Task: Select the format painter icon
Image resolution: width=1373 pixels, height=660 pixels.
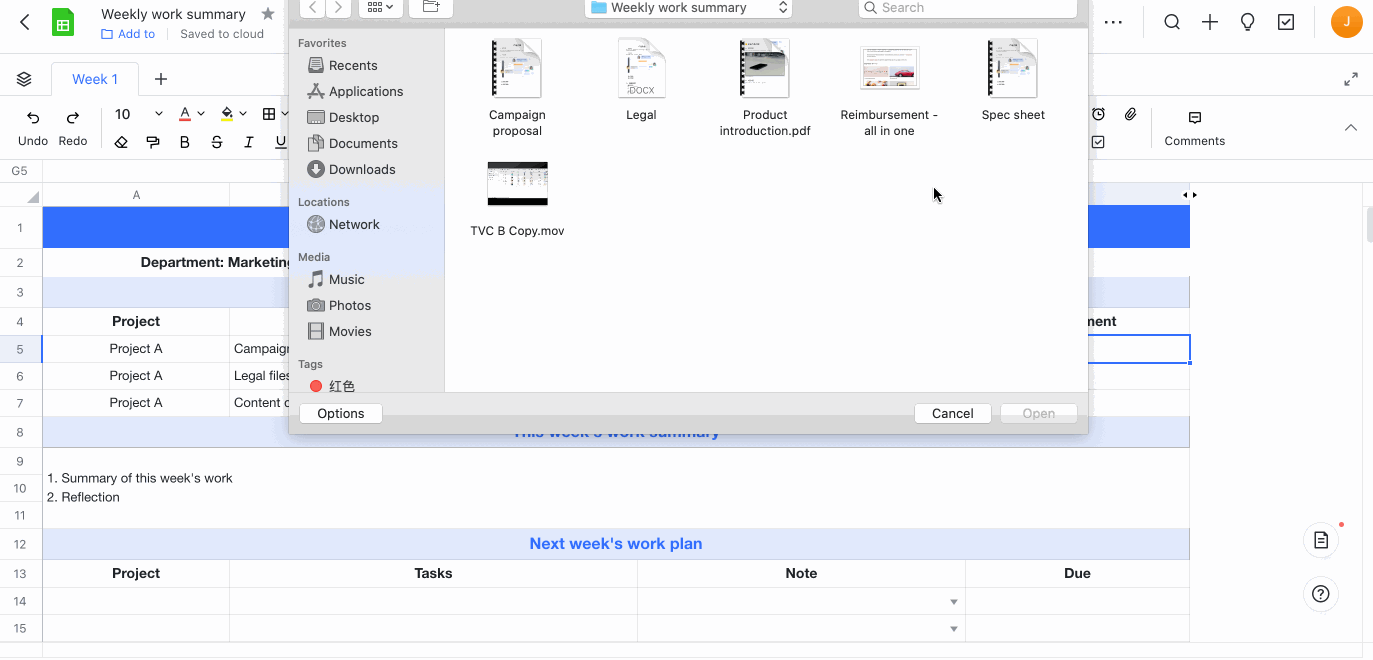Action: [x=153, y=142]
